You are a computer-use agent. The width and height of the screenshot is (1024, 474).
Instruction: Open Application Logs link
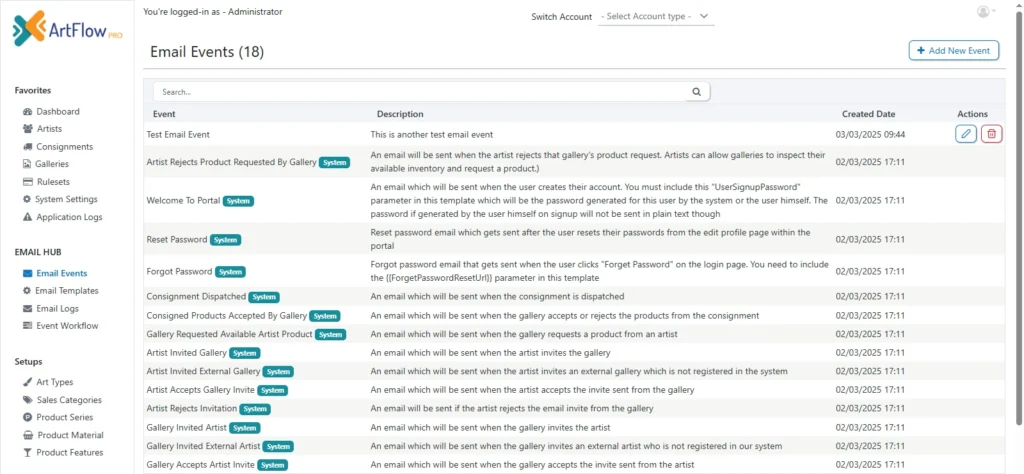point(69,217)
